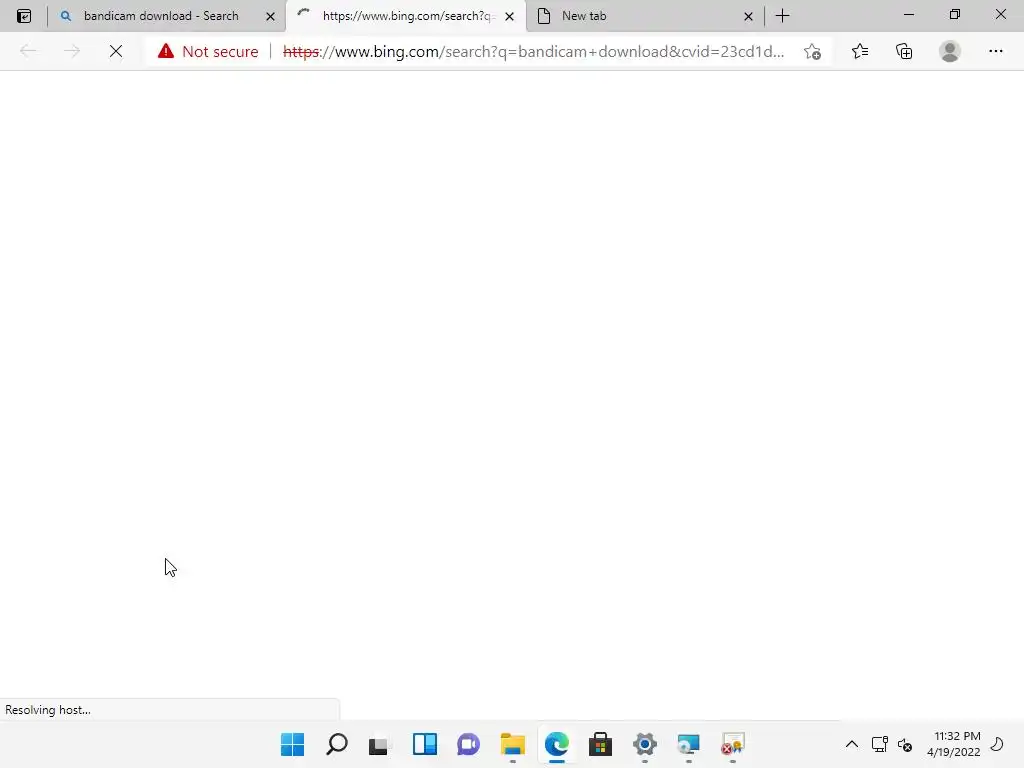
Task: Open the certificate taskbar app with red X
Action: click(733, 744)
